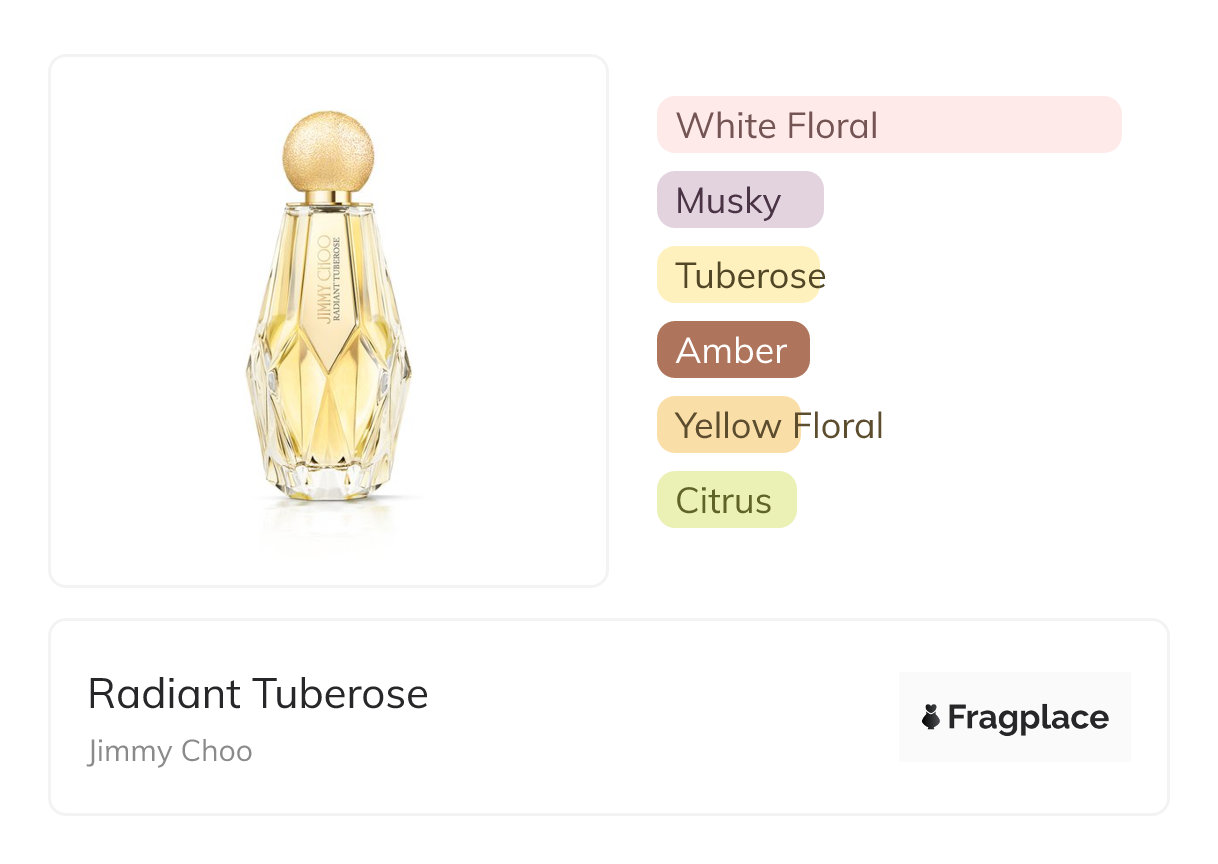
Task: Choose the green Citrus accord bar
Action: click(727, 500)
